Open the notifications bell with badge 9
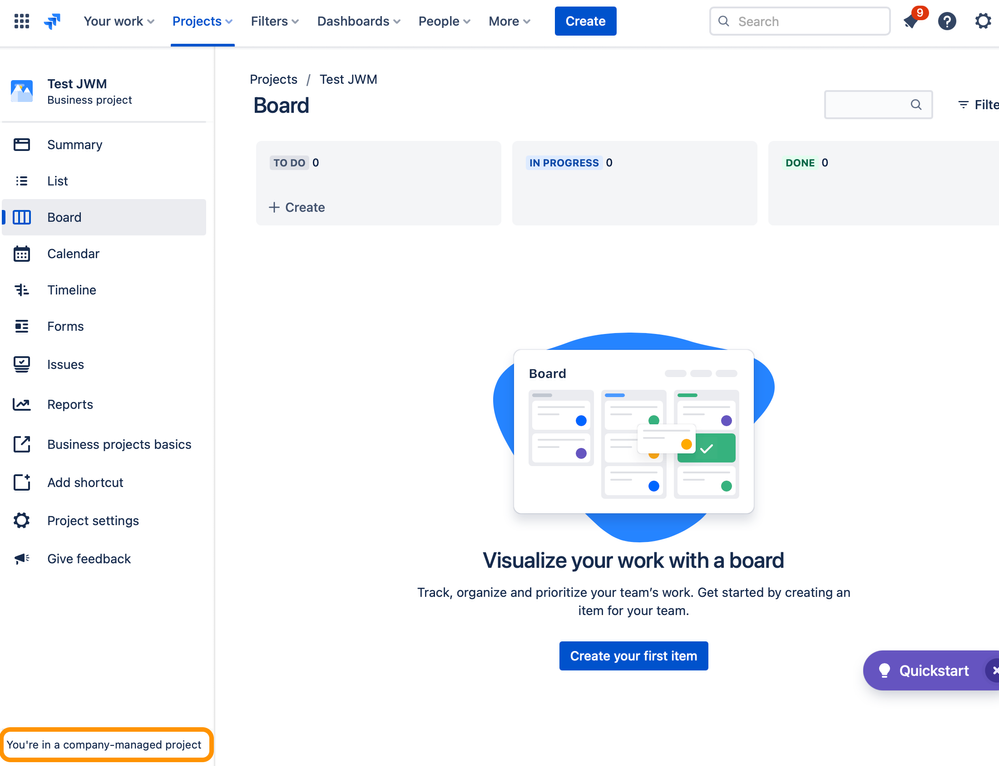 (x=911, y=21)
